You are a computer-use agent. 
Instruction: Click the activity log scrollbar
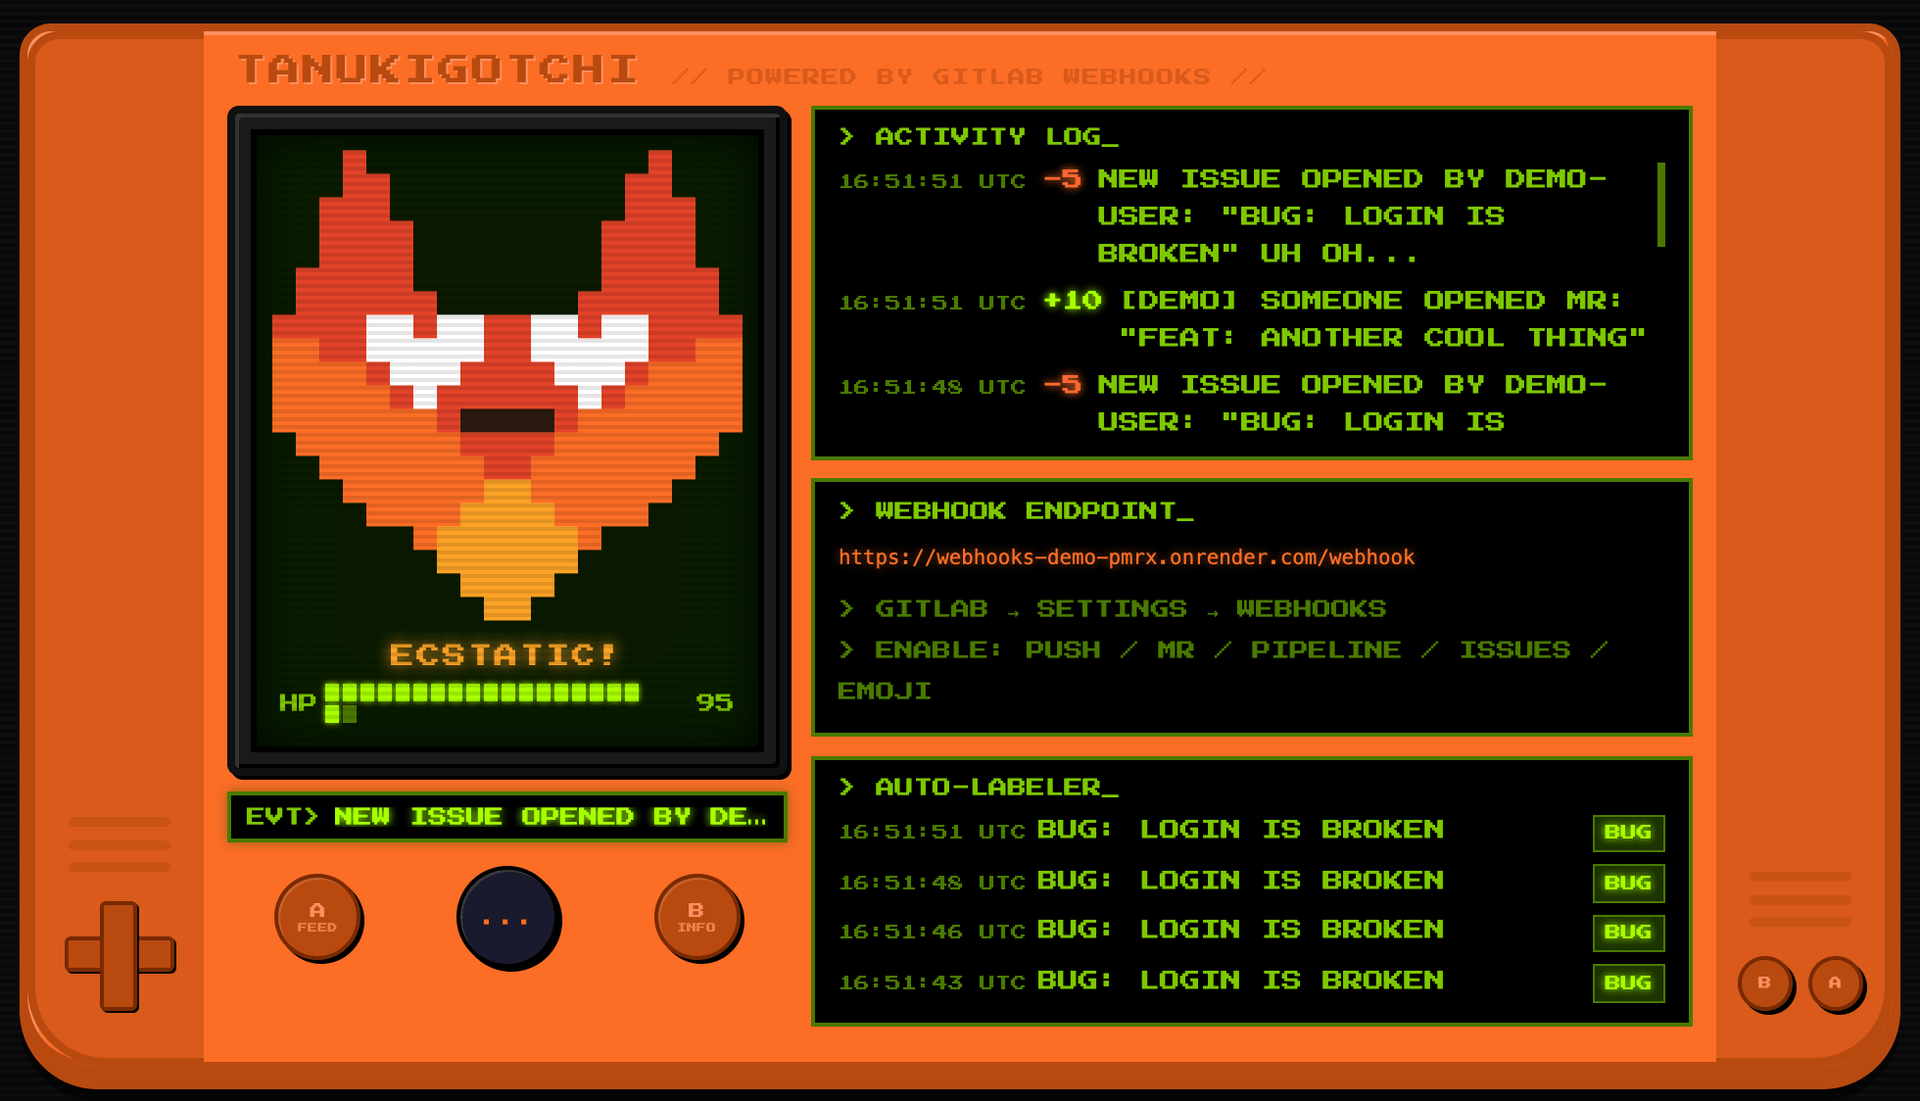click(x=1661, y=204)
